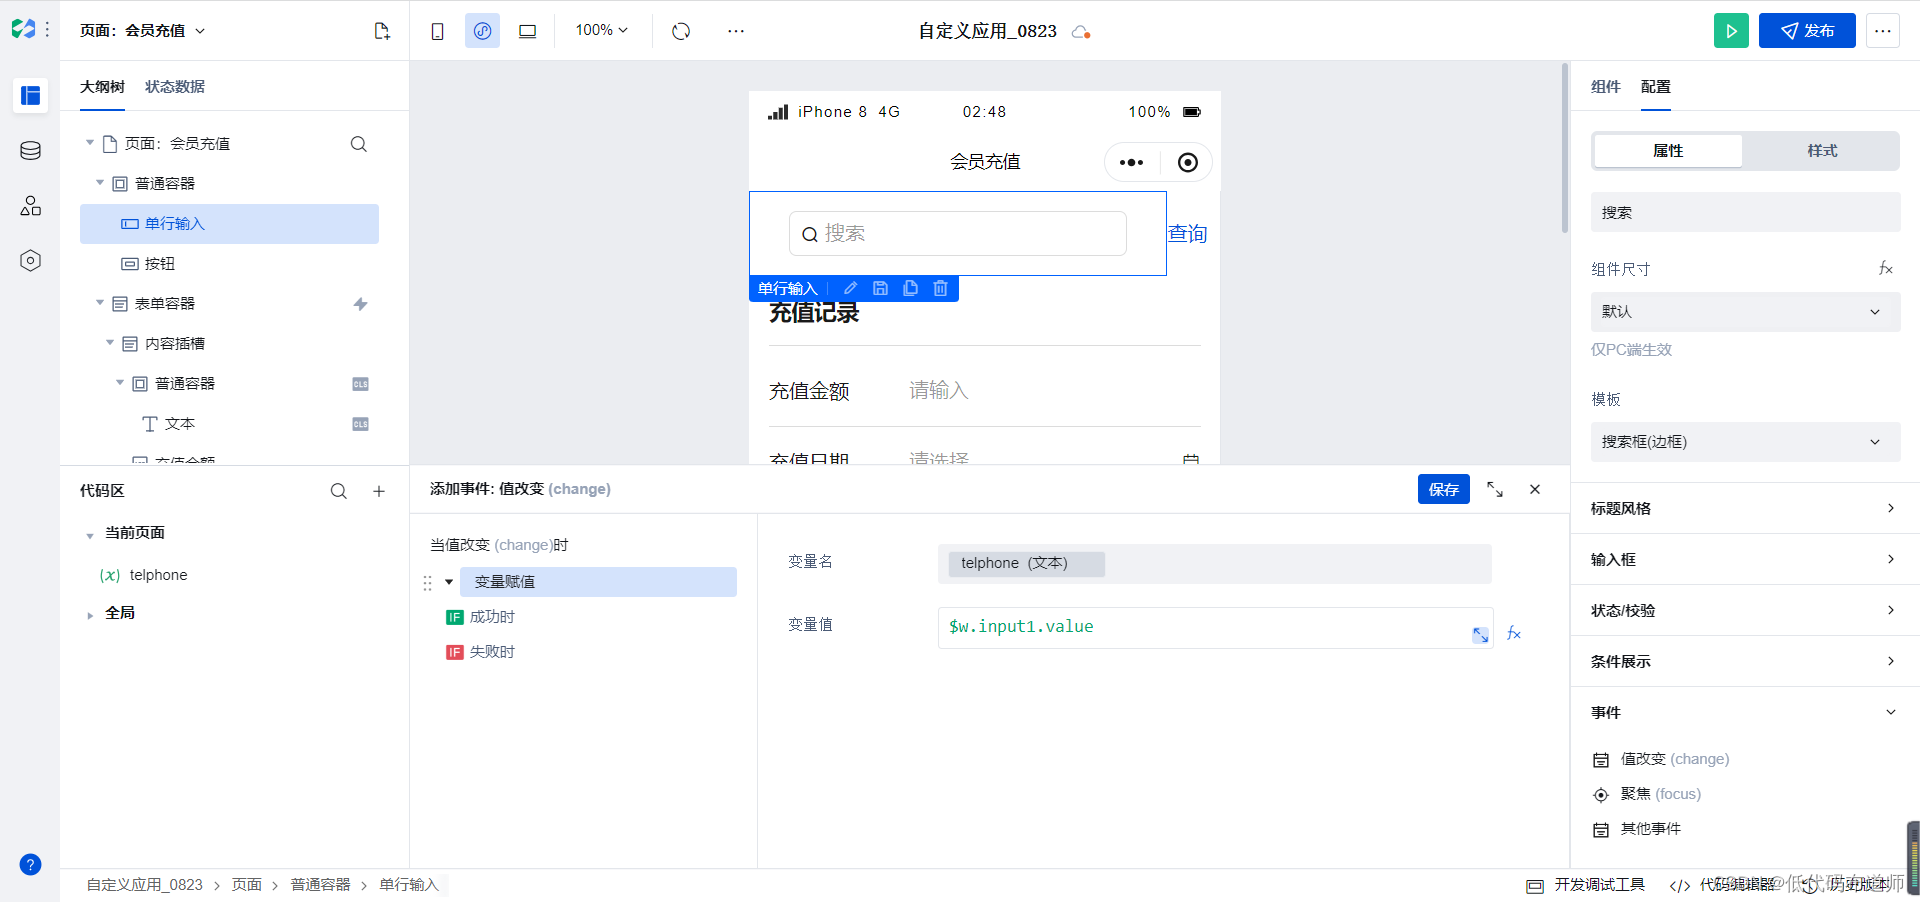Click 普通容器 in the bottom breadcrumb

point(320,885)
